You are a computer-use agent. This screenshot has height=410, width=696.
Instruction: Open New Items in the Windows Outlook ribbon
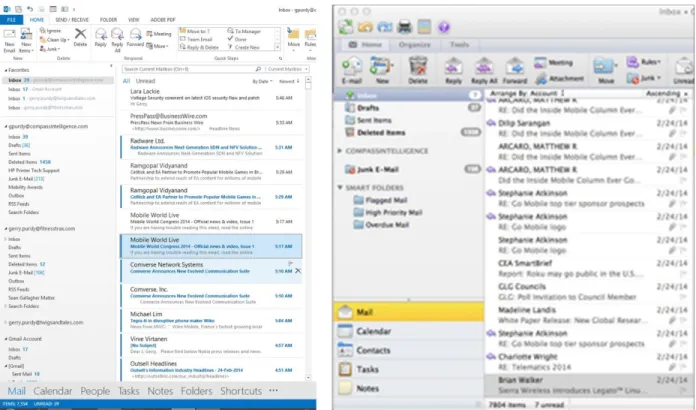(x=26, y=40)
